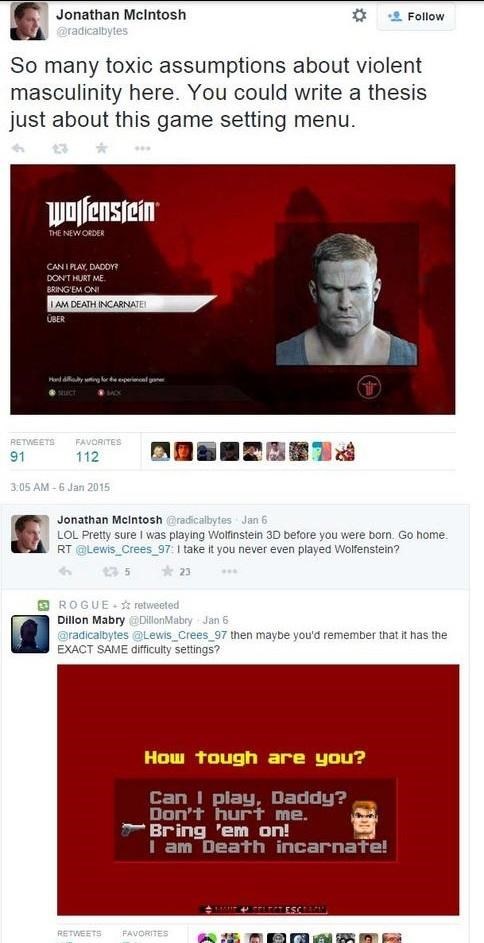Favorite the LOL tweet with 23 stars
The image size is (484, 943).
176,572
